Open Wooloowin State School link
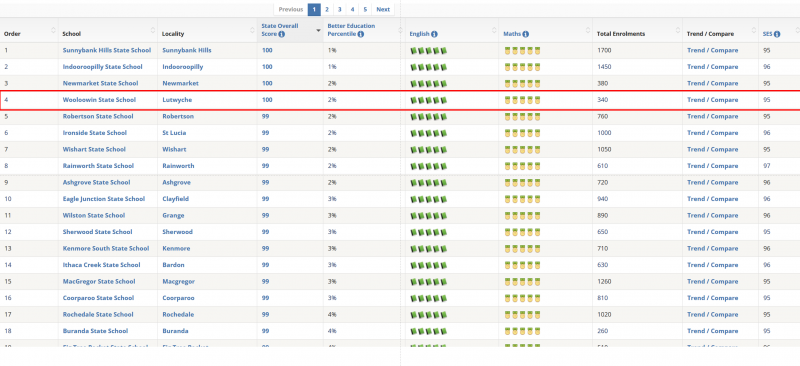The image size is (800, 366). pyautogui.click(x=99, y=100)
